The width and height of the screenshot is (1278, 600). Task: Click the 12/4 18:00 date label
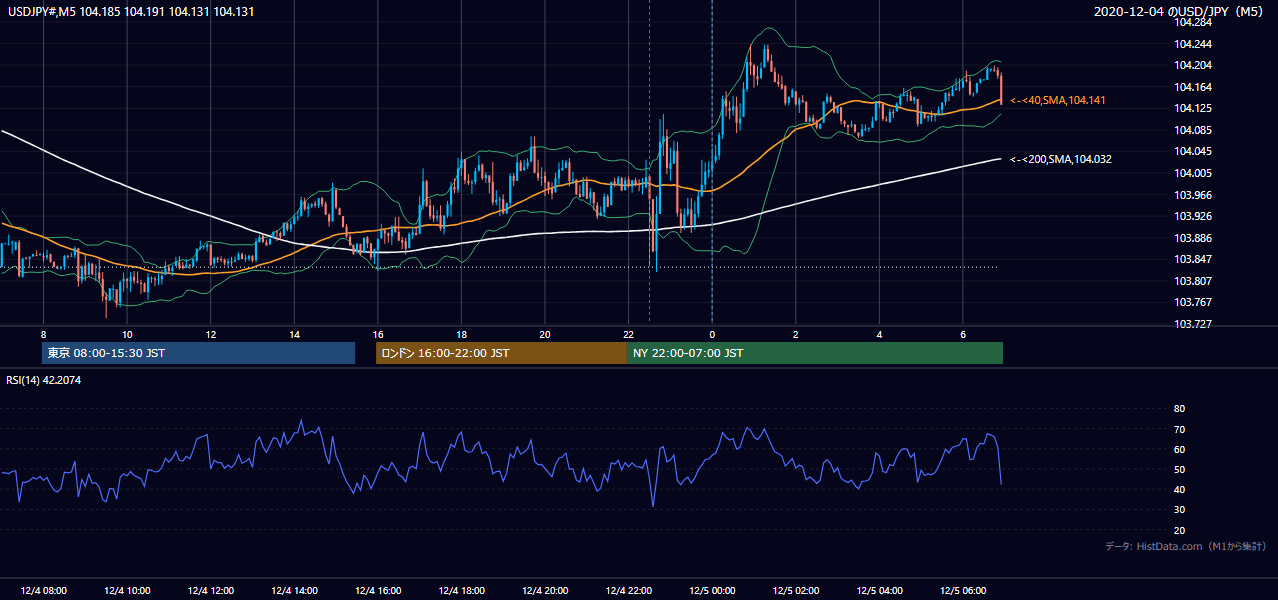click(461, 591)
